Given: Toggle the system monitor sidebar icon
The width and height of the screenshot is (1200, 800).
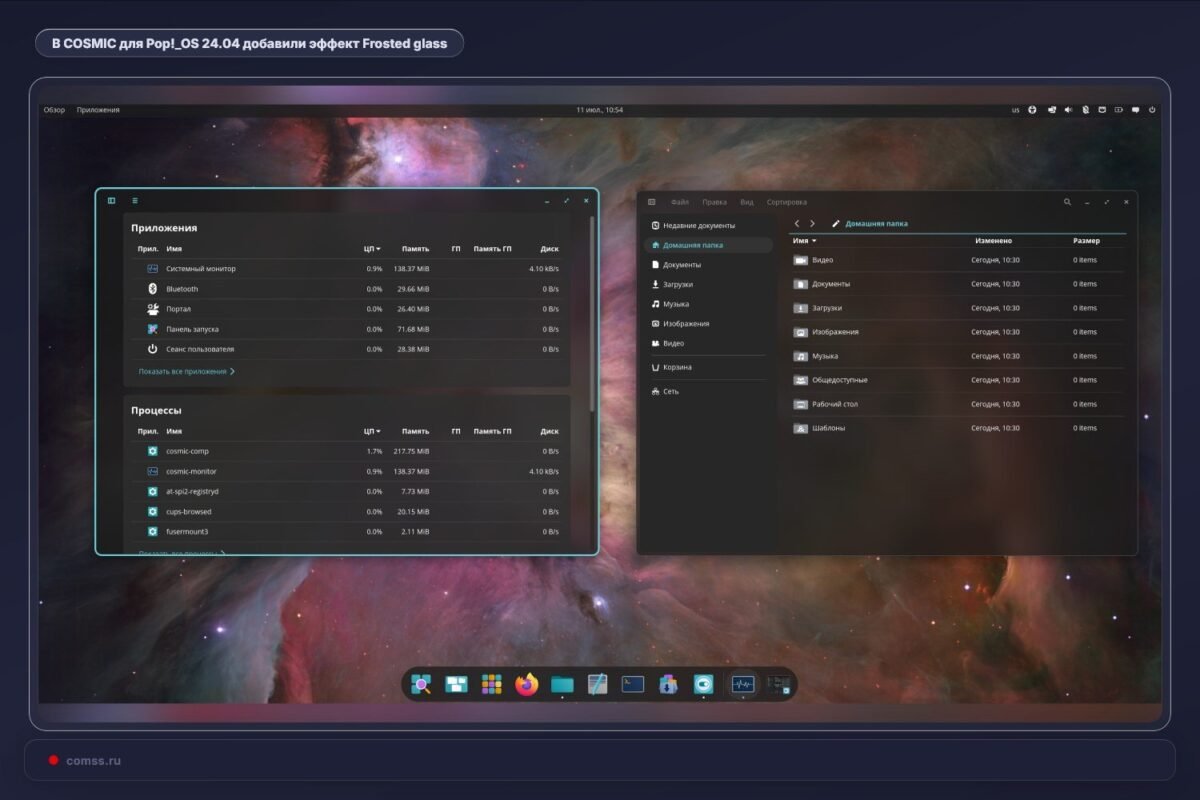Looking at the screenshot, I should click(112, 201).
